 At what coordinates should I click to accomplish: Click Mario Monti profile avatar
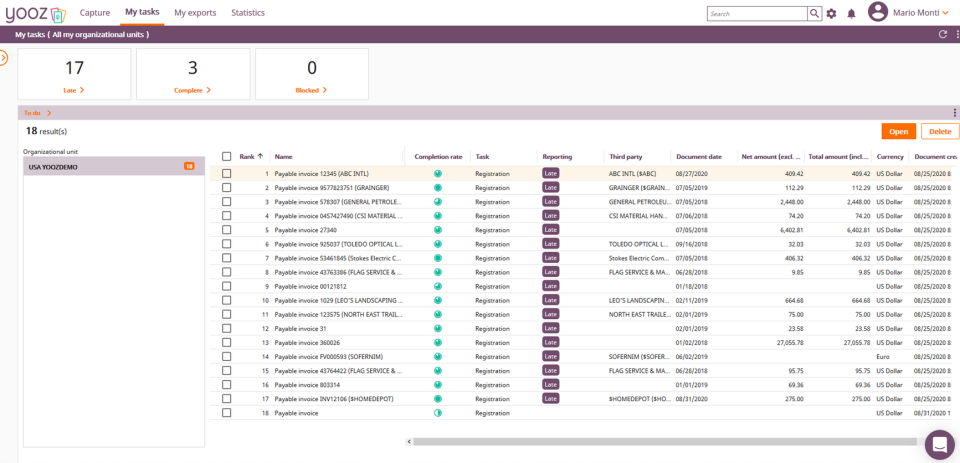point(878,12)
